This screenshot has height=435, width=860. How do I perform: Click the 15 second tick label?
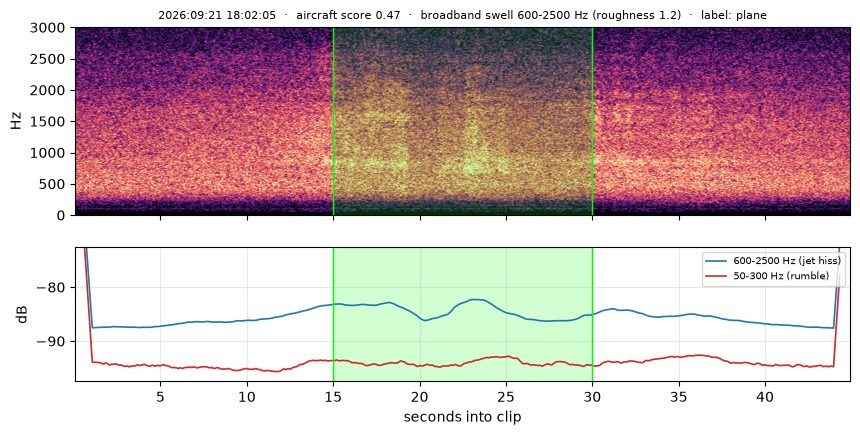(333, 397)
